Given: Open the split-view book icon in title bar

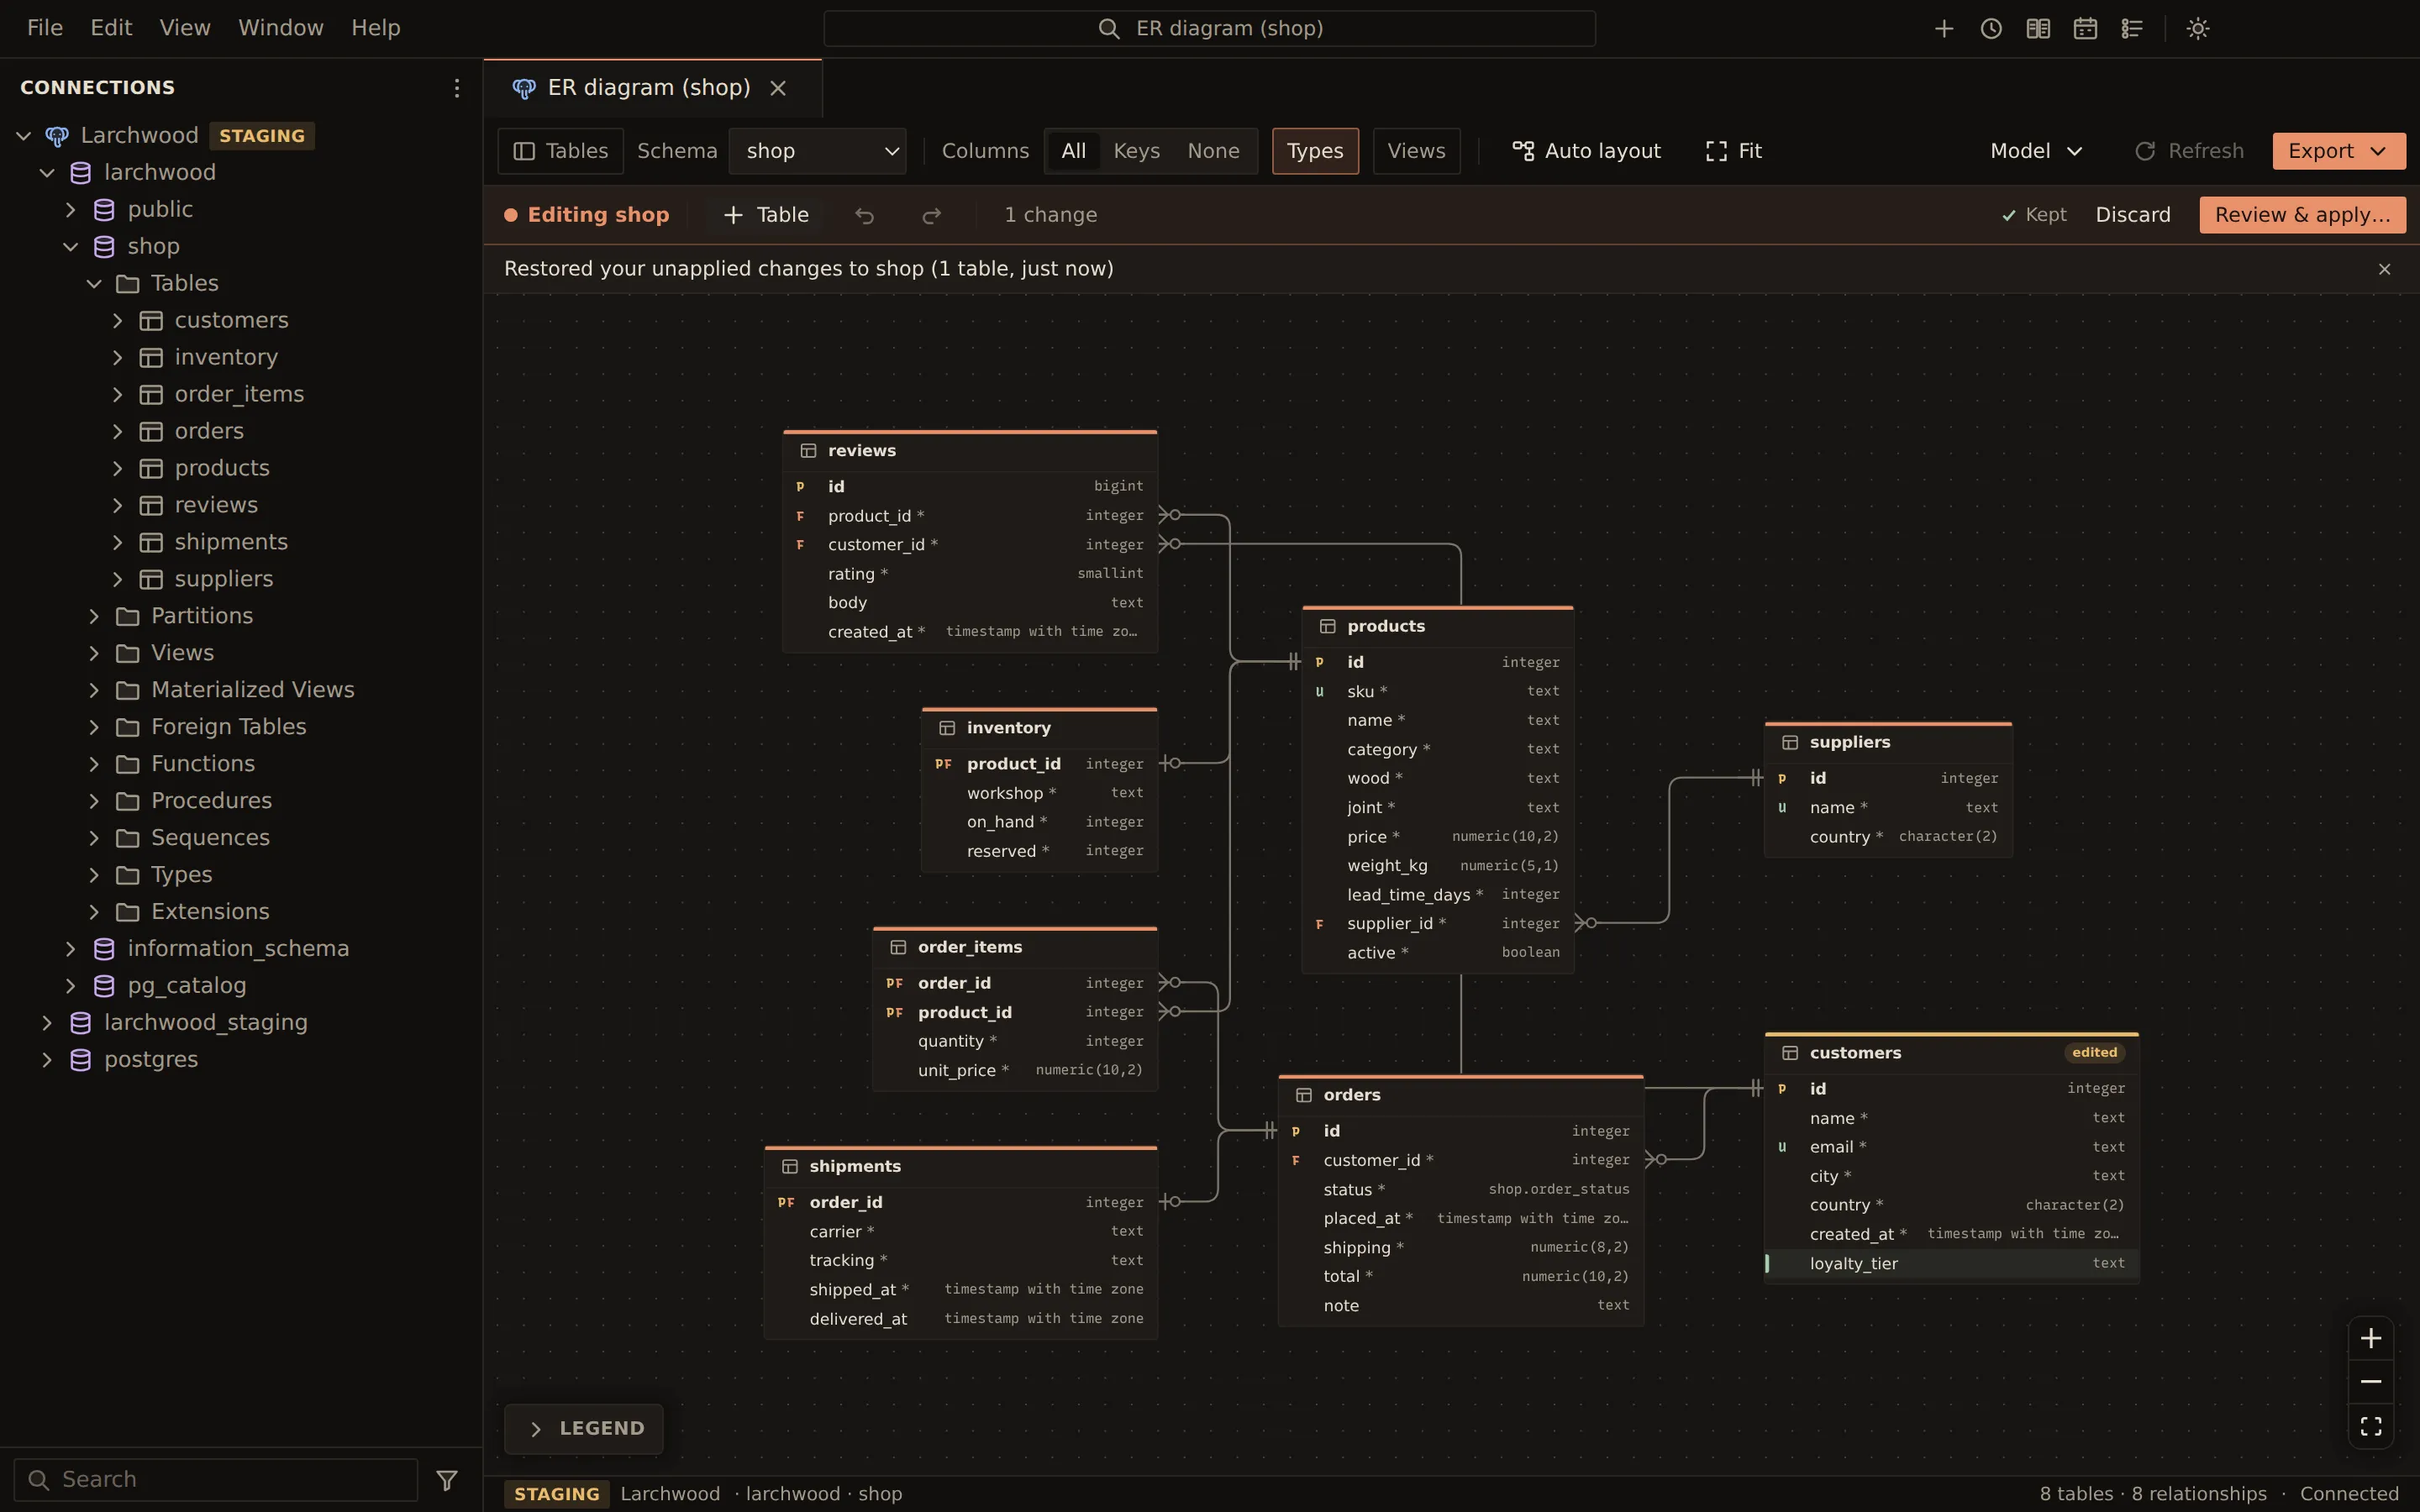Looking at the screenshot, I should coord(2038,28).
